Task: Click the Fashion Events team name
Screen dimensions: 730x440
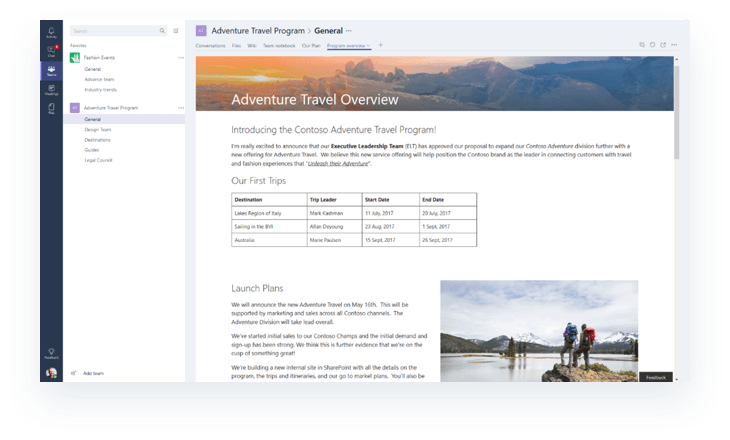Action: click(99, 57)
